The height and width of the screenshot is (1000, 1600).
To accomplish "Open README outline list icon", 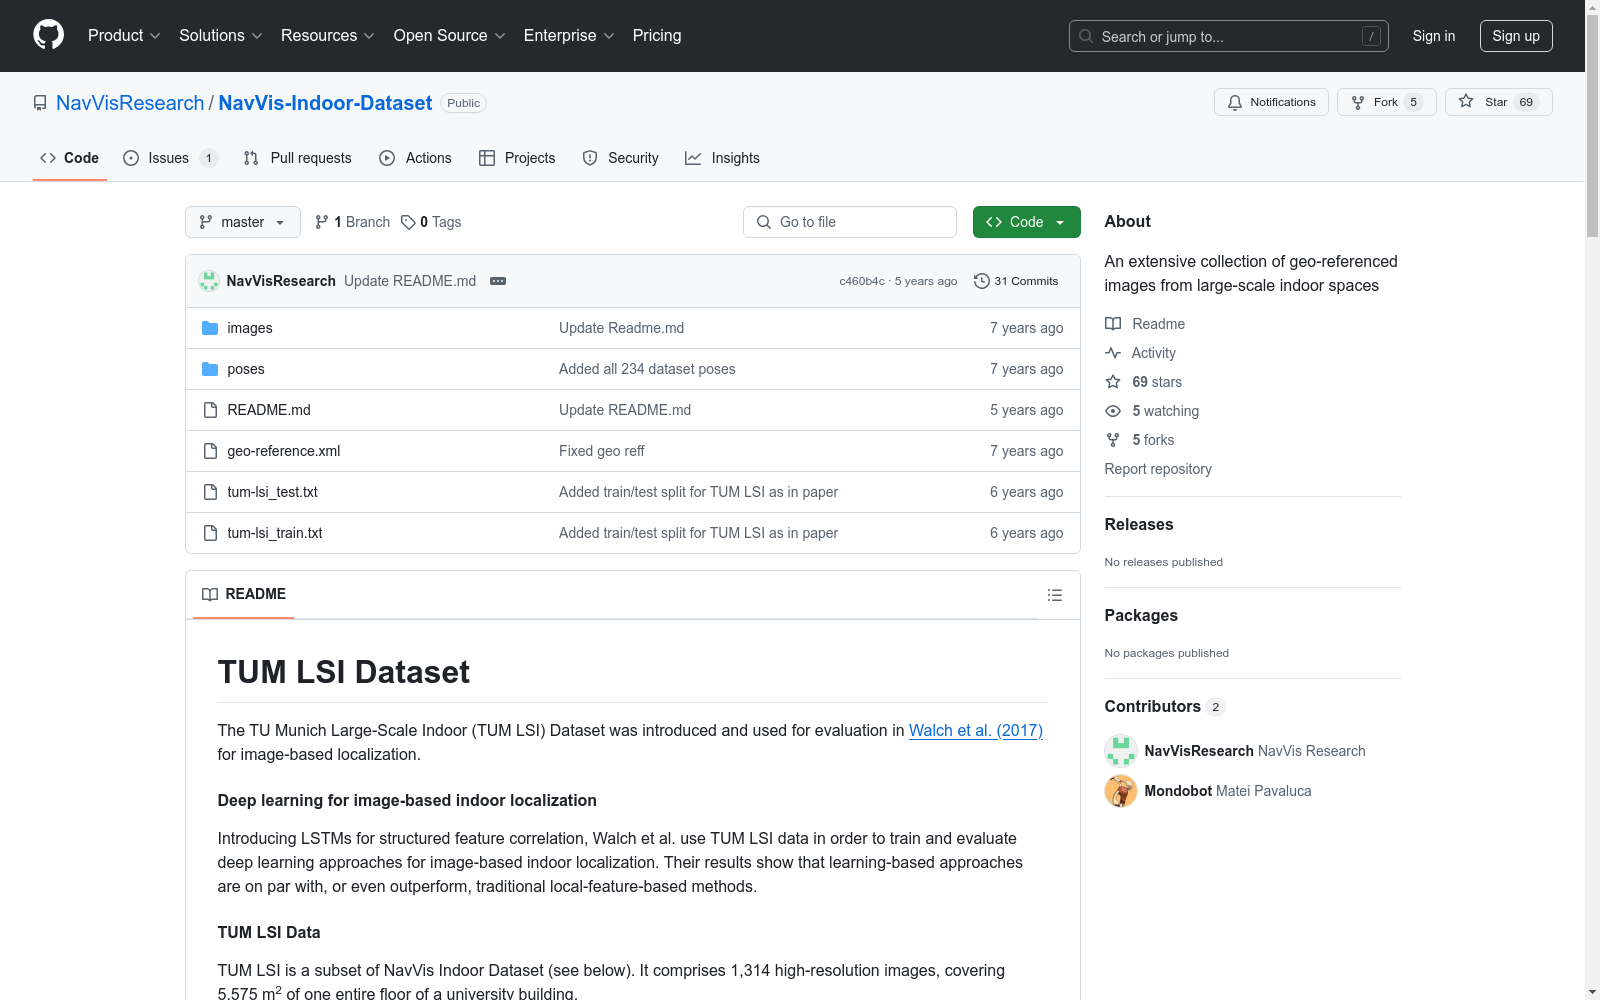I will 1055,595.
